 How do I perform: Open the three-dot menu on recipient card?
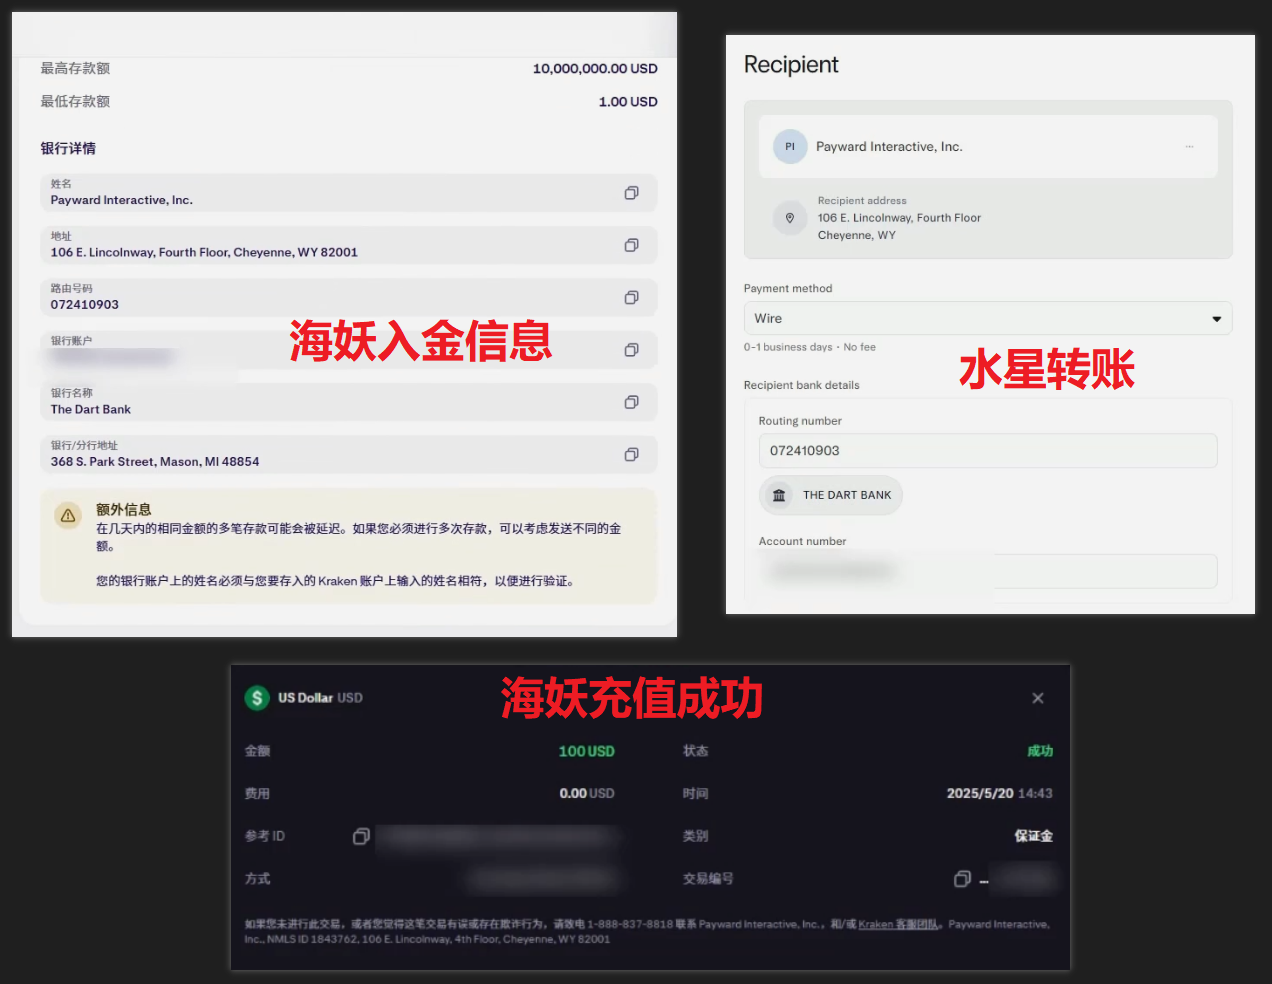[1189, 147]
